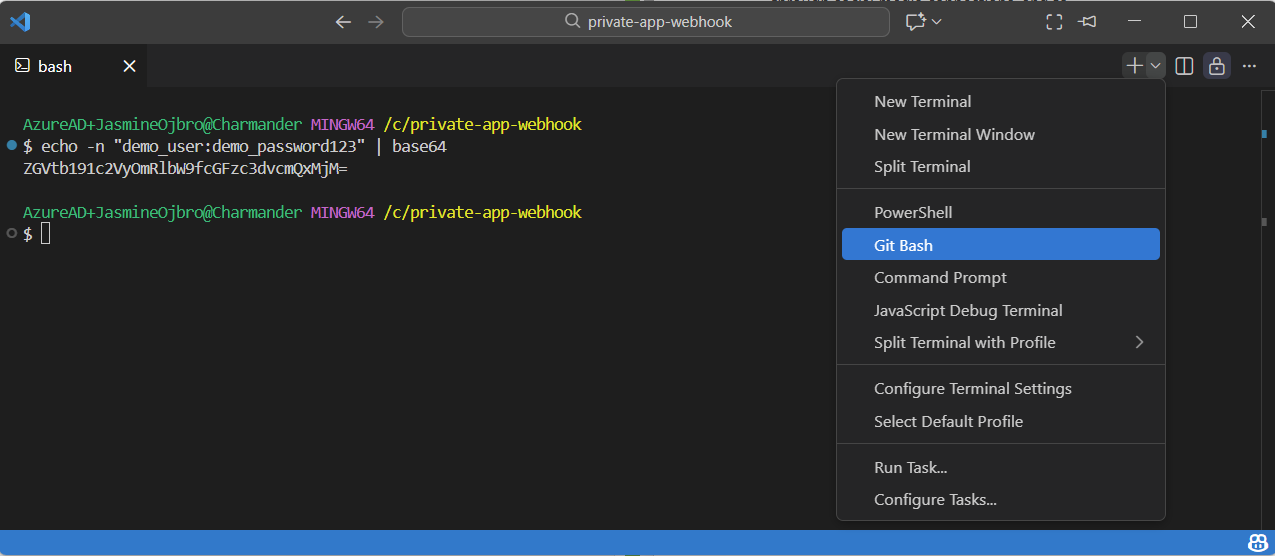Choose New Terminal Window
The height and width of the screenshot is (556, 1275).
click(x=1001, y=134)
